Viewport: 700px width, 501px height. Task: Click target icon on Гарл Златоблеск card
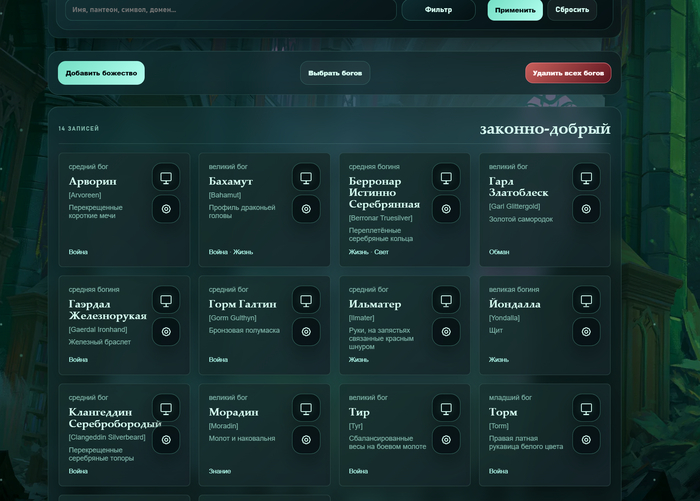click(586, 209)
